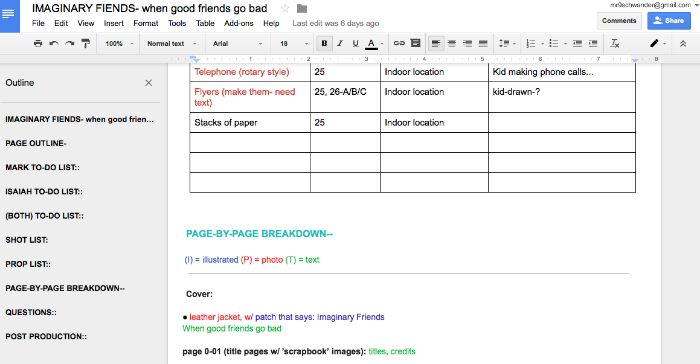Open the Normal text style dropdown
700x364 pixels.
[172, 43]
